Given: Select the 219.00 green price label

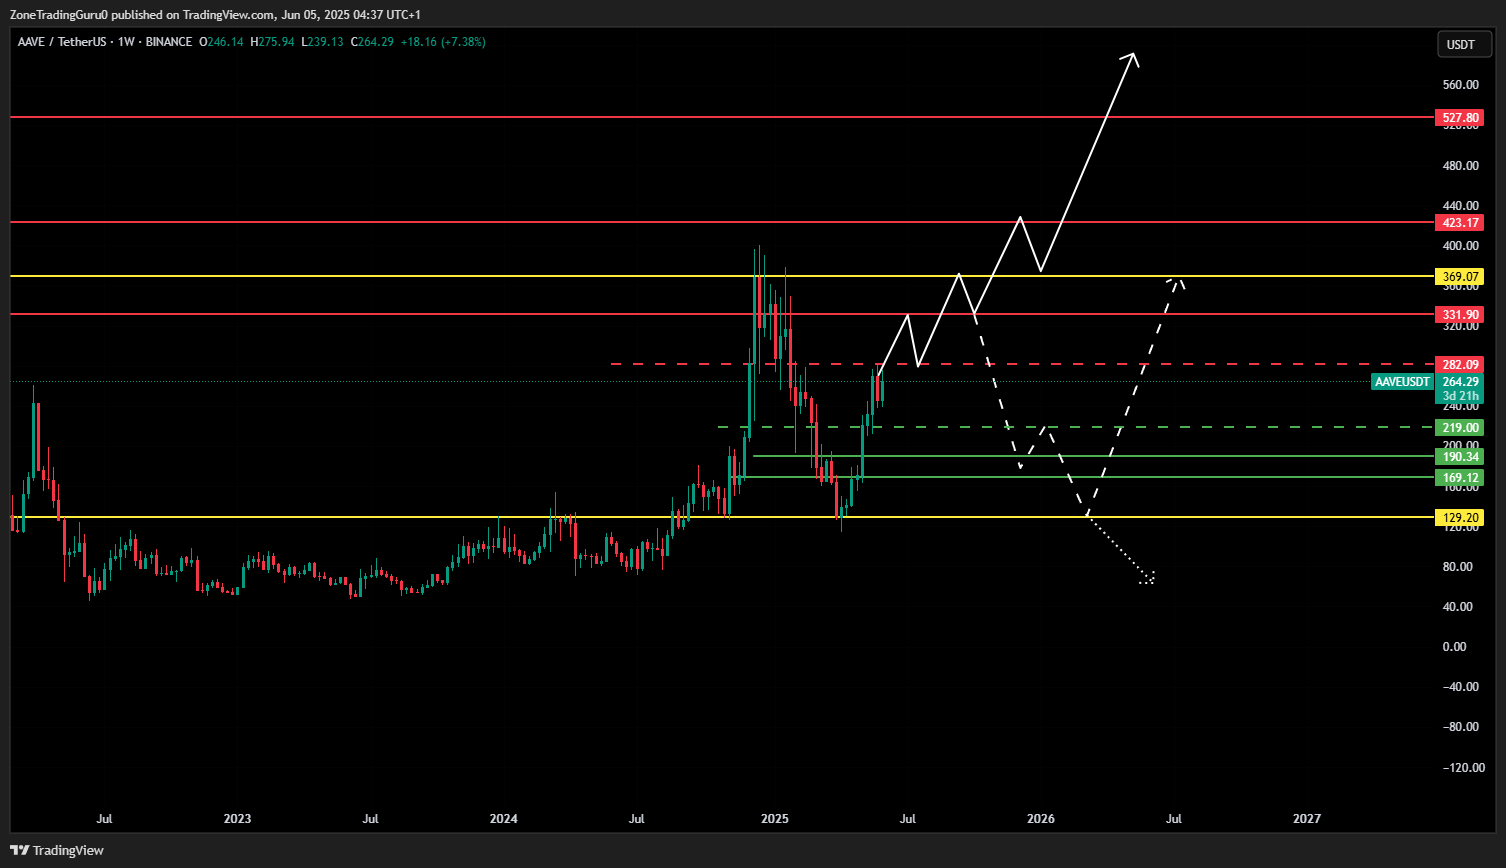Looking at the screenshot, I should [1460, 427].
